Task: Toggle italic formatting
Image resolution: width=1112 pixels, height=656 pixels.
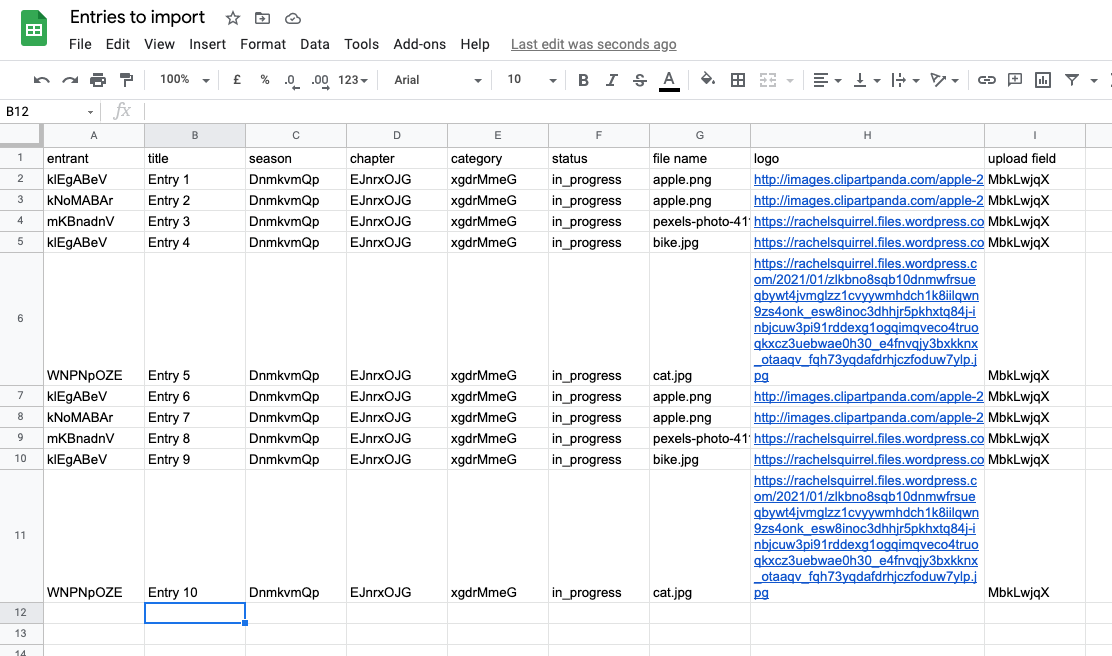Action: coord(611,79)
